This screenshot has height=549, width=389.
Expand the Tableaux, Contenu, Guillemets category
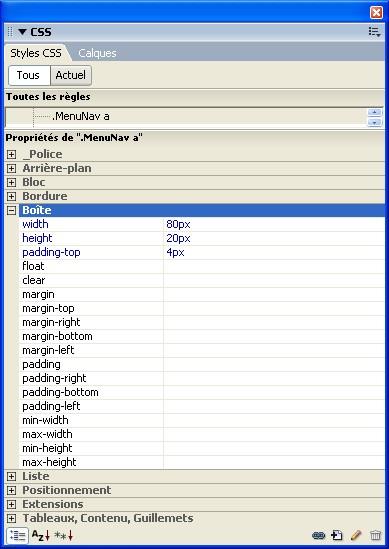click(12, 519)
